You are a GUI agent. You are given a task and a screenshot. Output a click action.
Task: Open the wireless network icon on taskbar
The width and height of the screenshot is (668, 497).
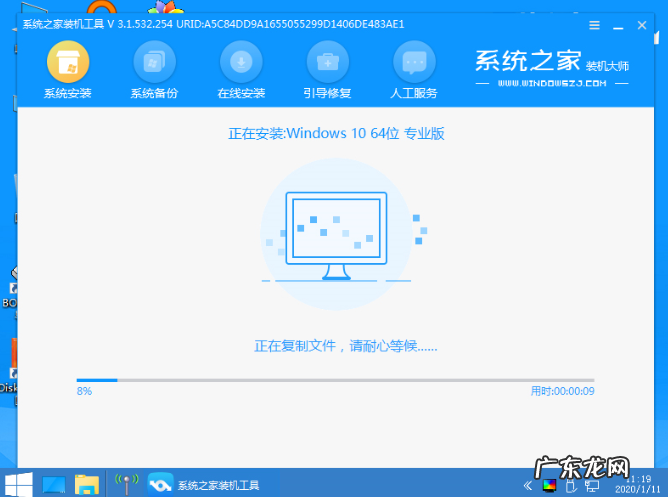pyautogui.click(x=127, y=484)
